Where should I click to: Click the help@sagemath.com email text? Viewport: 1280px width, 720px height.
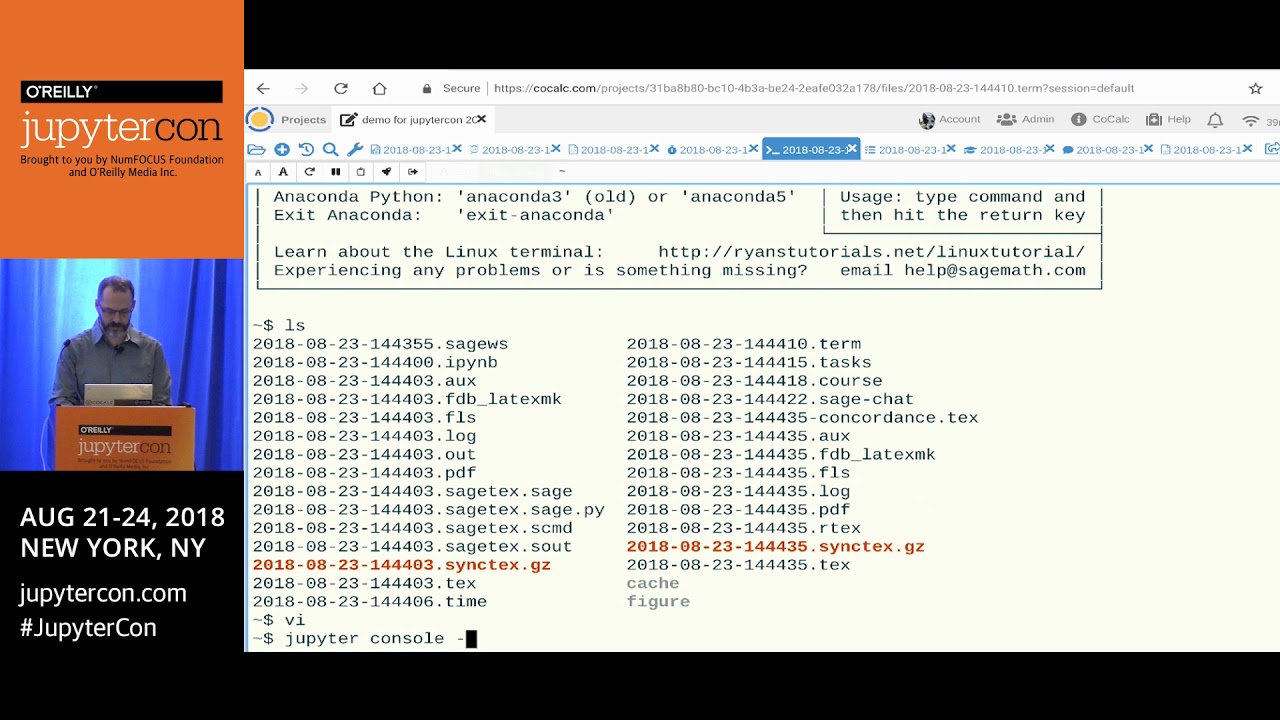(995, 270)
